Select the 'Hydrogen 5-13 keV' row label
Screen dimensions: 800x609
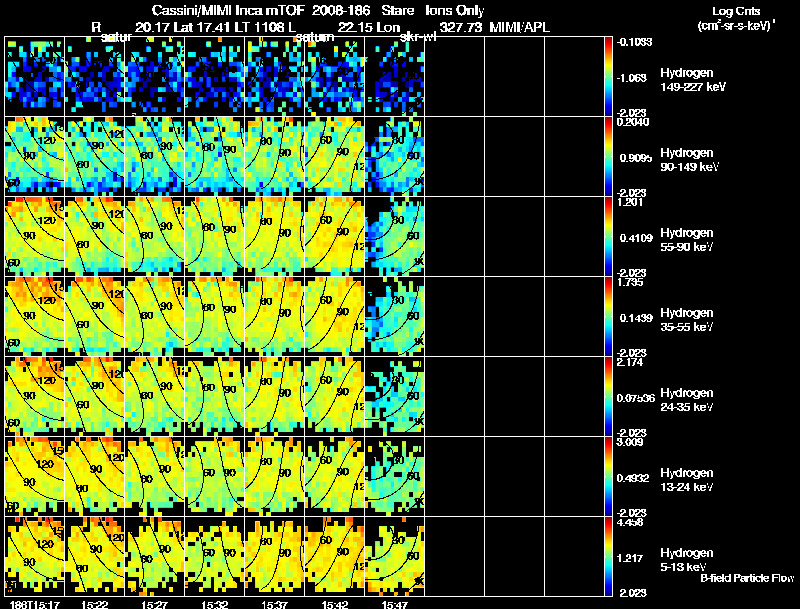pyautogui.click(x=687, y=560)
